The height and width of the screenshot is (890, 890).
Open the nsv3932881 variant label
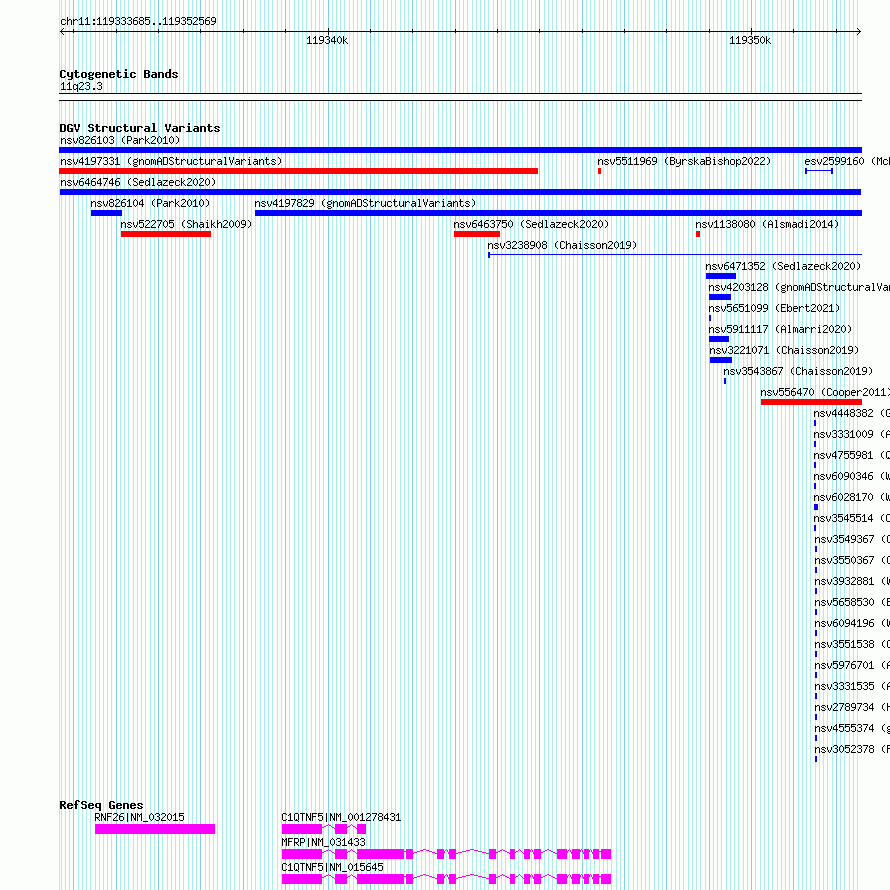(x=852, y=581)
